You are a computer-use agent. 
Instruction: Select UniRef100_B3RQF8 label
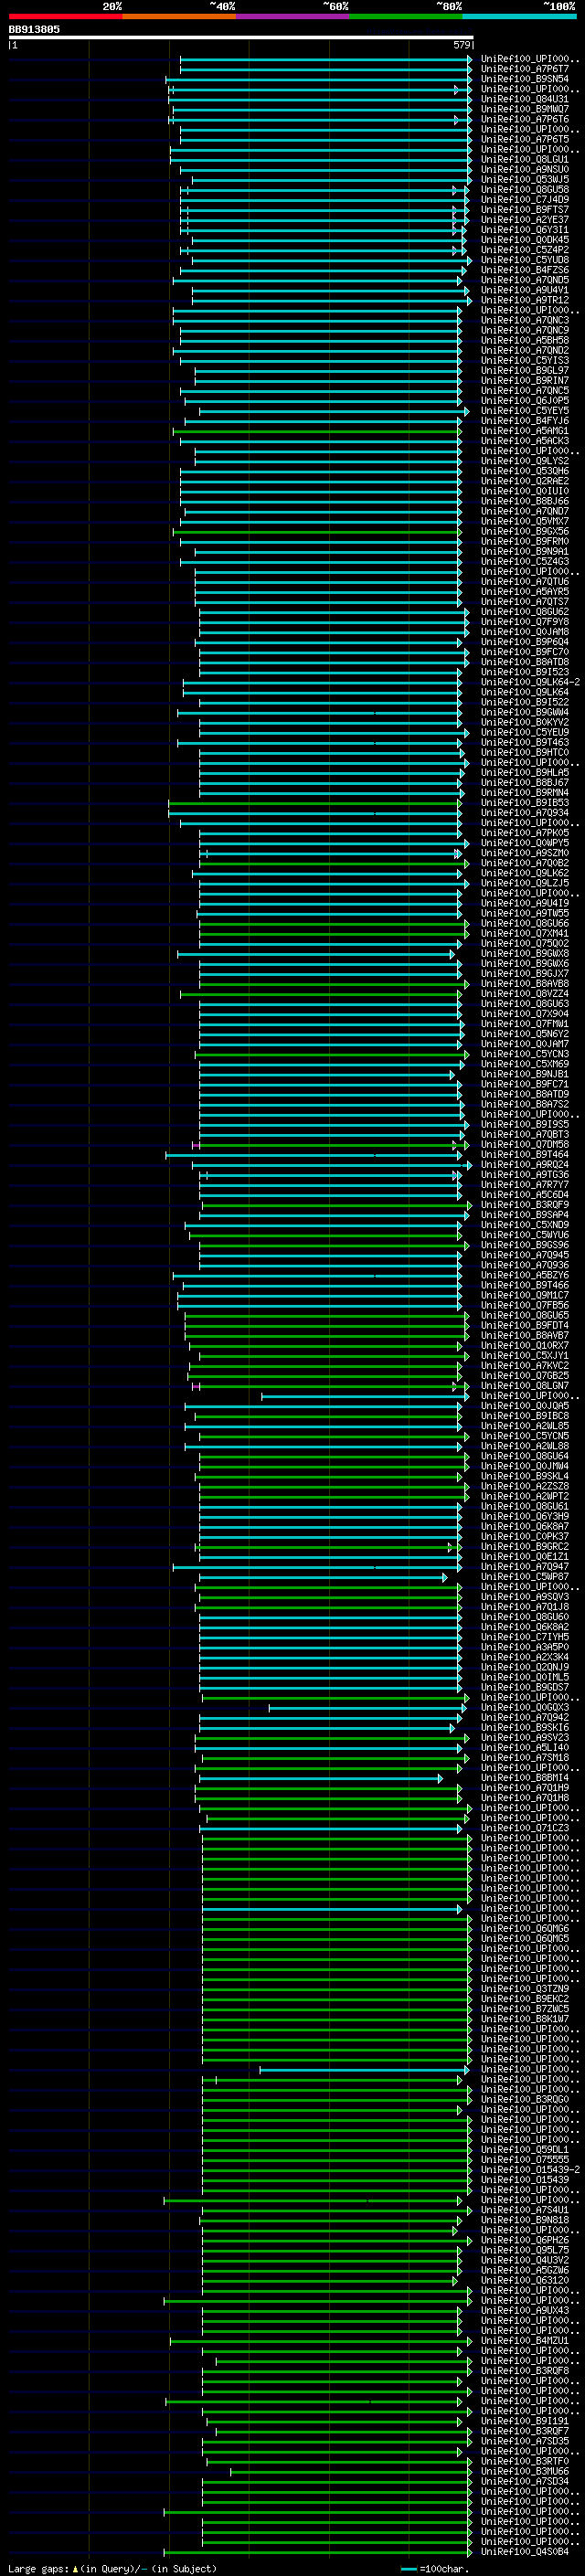click(x=524, y=2370)
